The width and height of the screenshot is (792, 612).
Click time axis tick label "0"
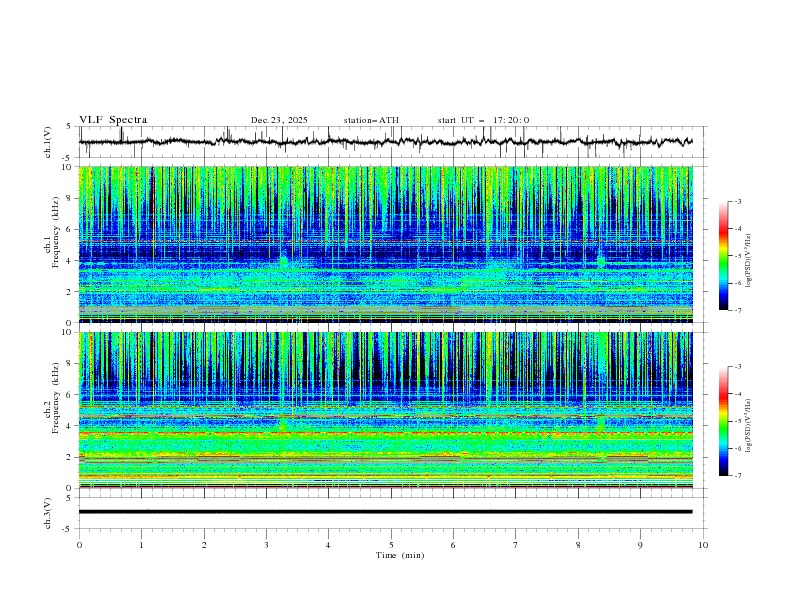79,545
